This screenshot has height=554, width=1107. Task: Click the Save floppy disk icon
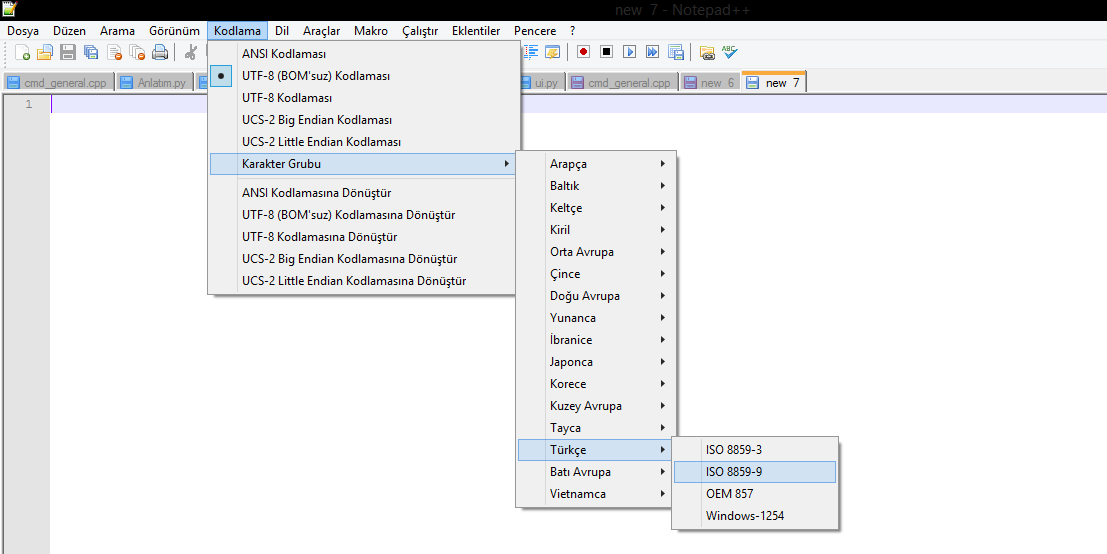point(68,52)
